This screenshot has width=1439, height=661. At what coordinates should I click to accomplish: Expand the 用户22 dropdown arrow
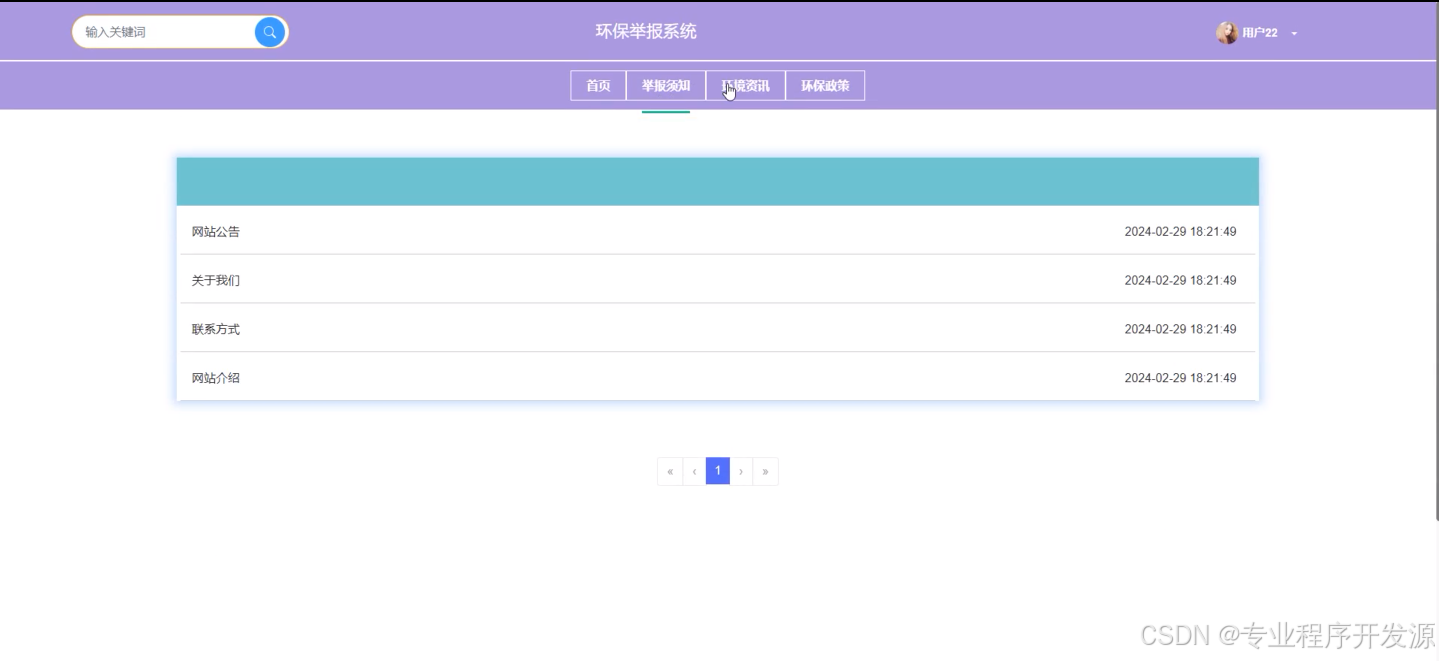pos(1294,34)
